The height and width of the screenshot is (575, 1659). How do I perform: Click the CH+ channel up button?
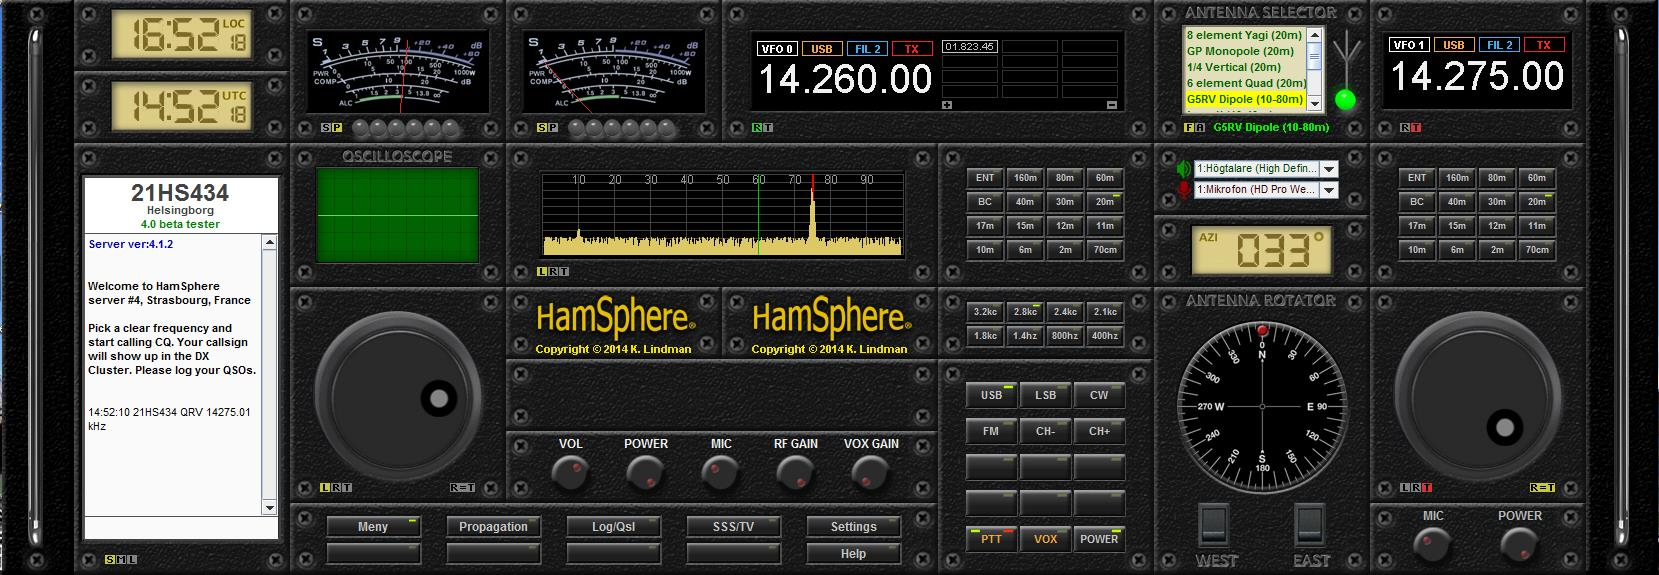point(1099,431)
